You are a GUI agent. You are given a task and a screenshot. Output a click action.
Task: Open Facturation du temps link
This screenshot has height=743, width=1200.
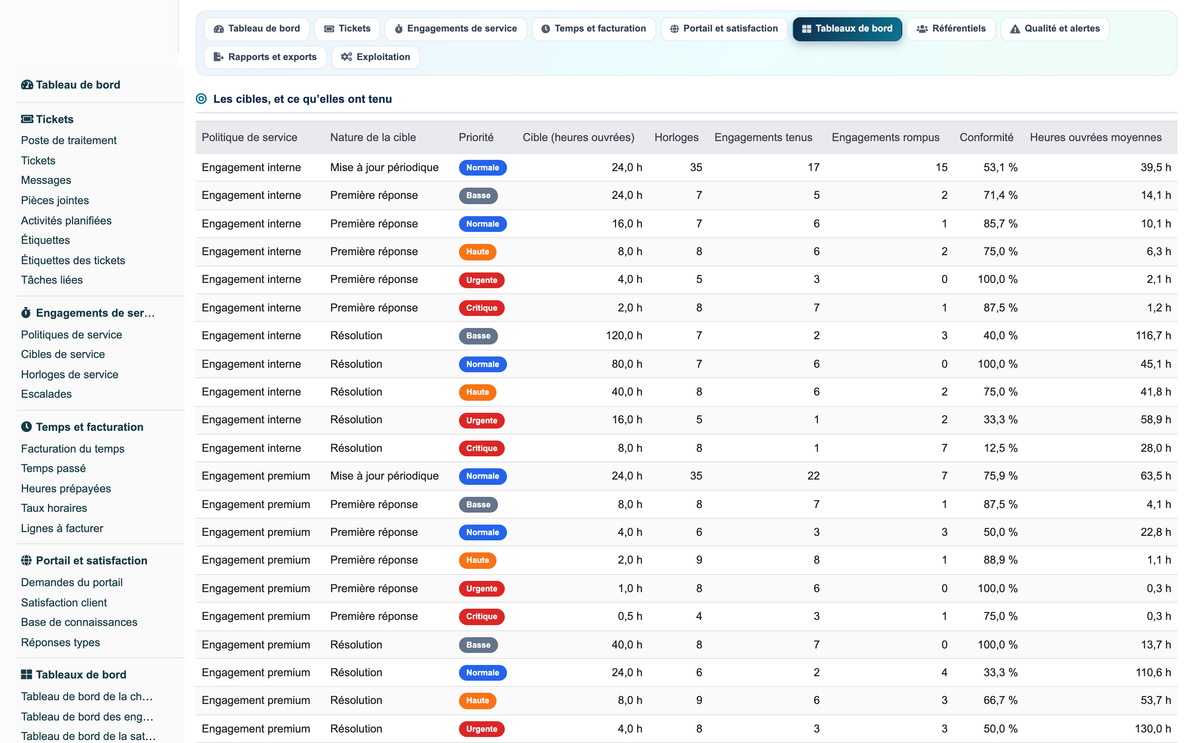(73, 449)
